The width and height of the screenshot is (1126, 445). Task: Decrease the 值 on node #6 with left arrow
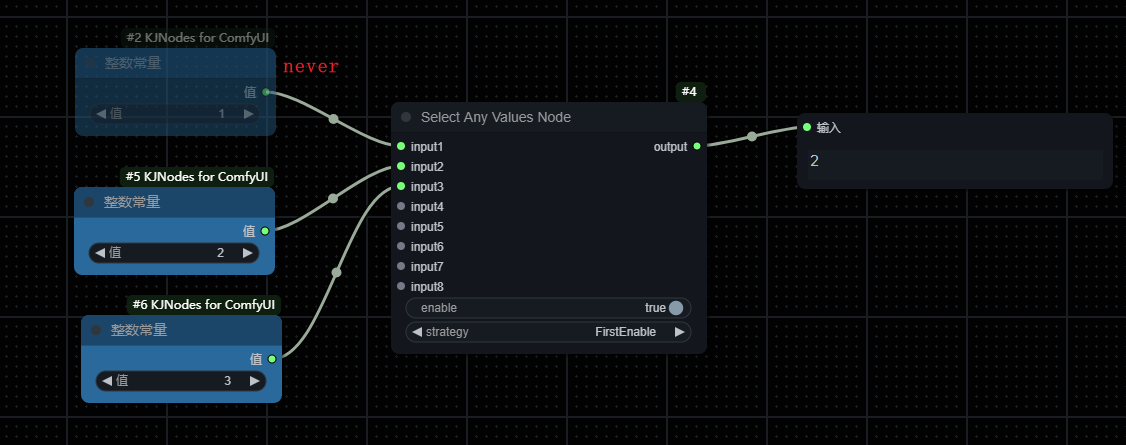click(x=107, y=380)
